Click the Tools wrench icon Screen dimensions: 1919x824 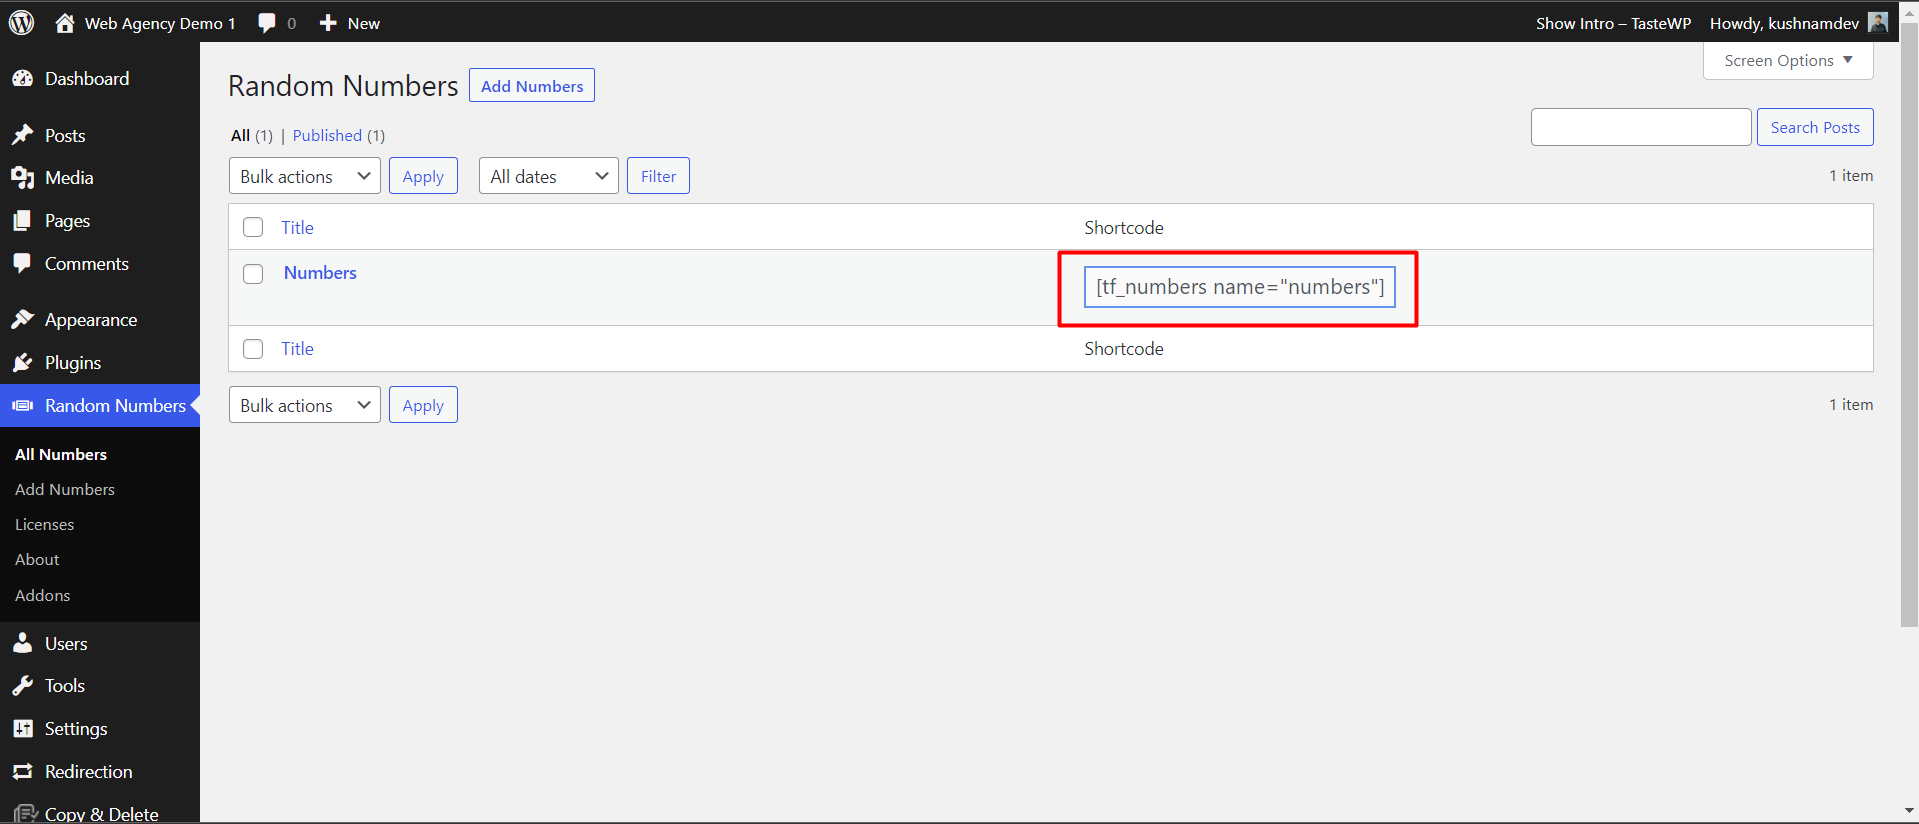23,686
